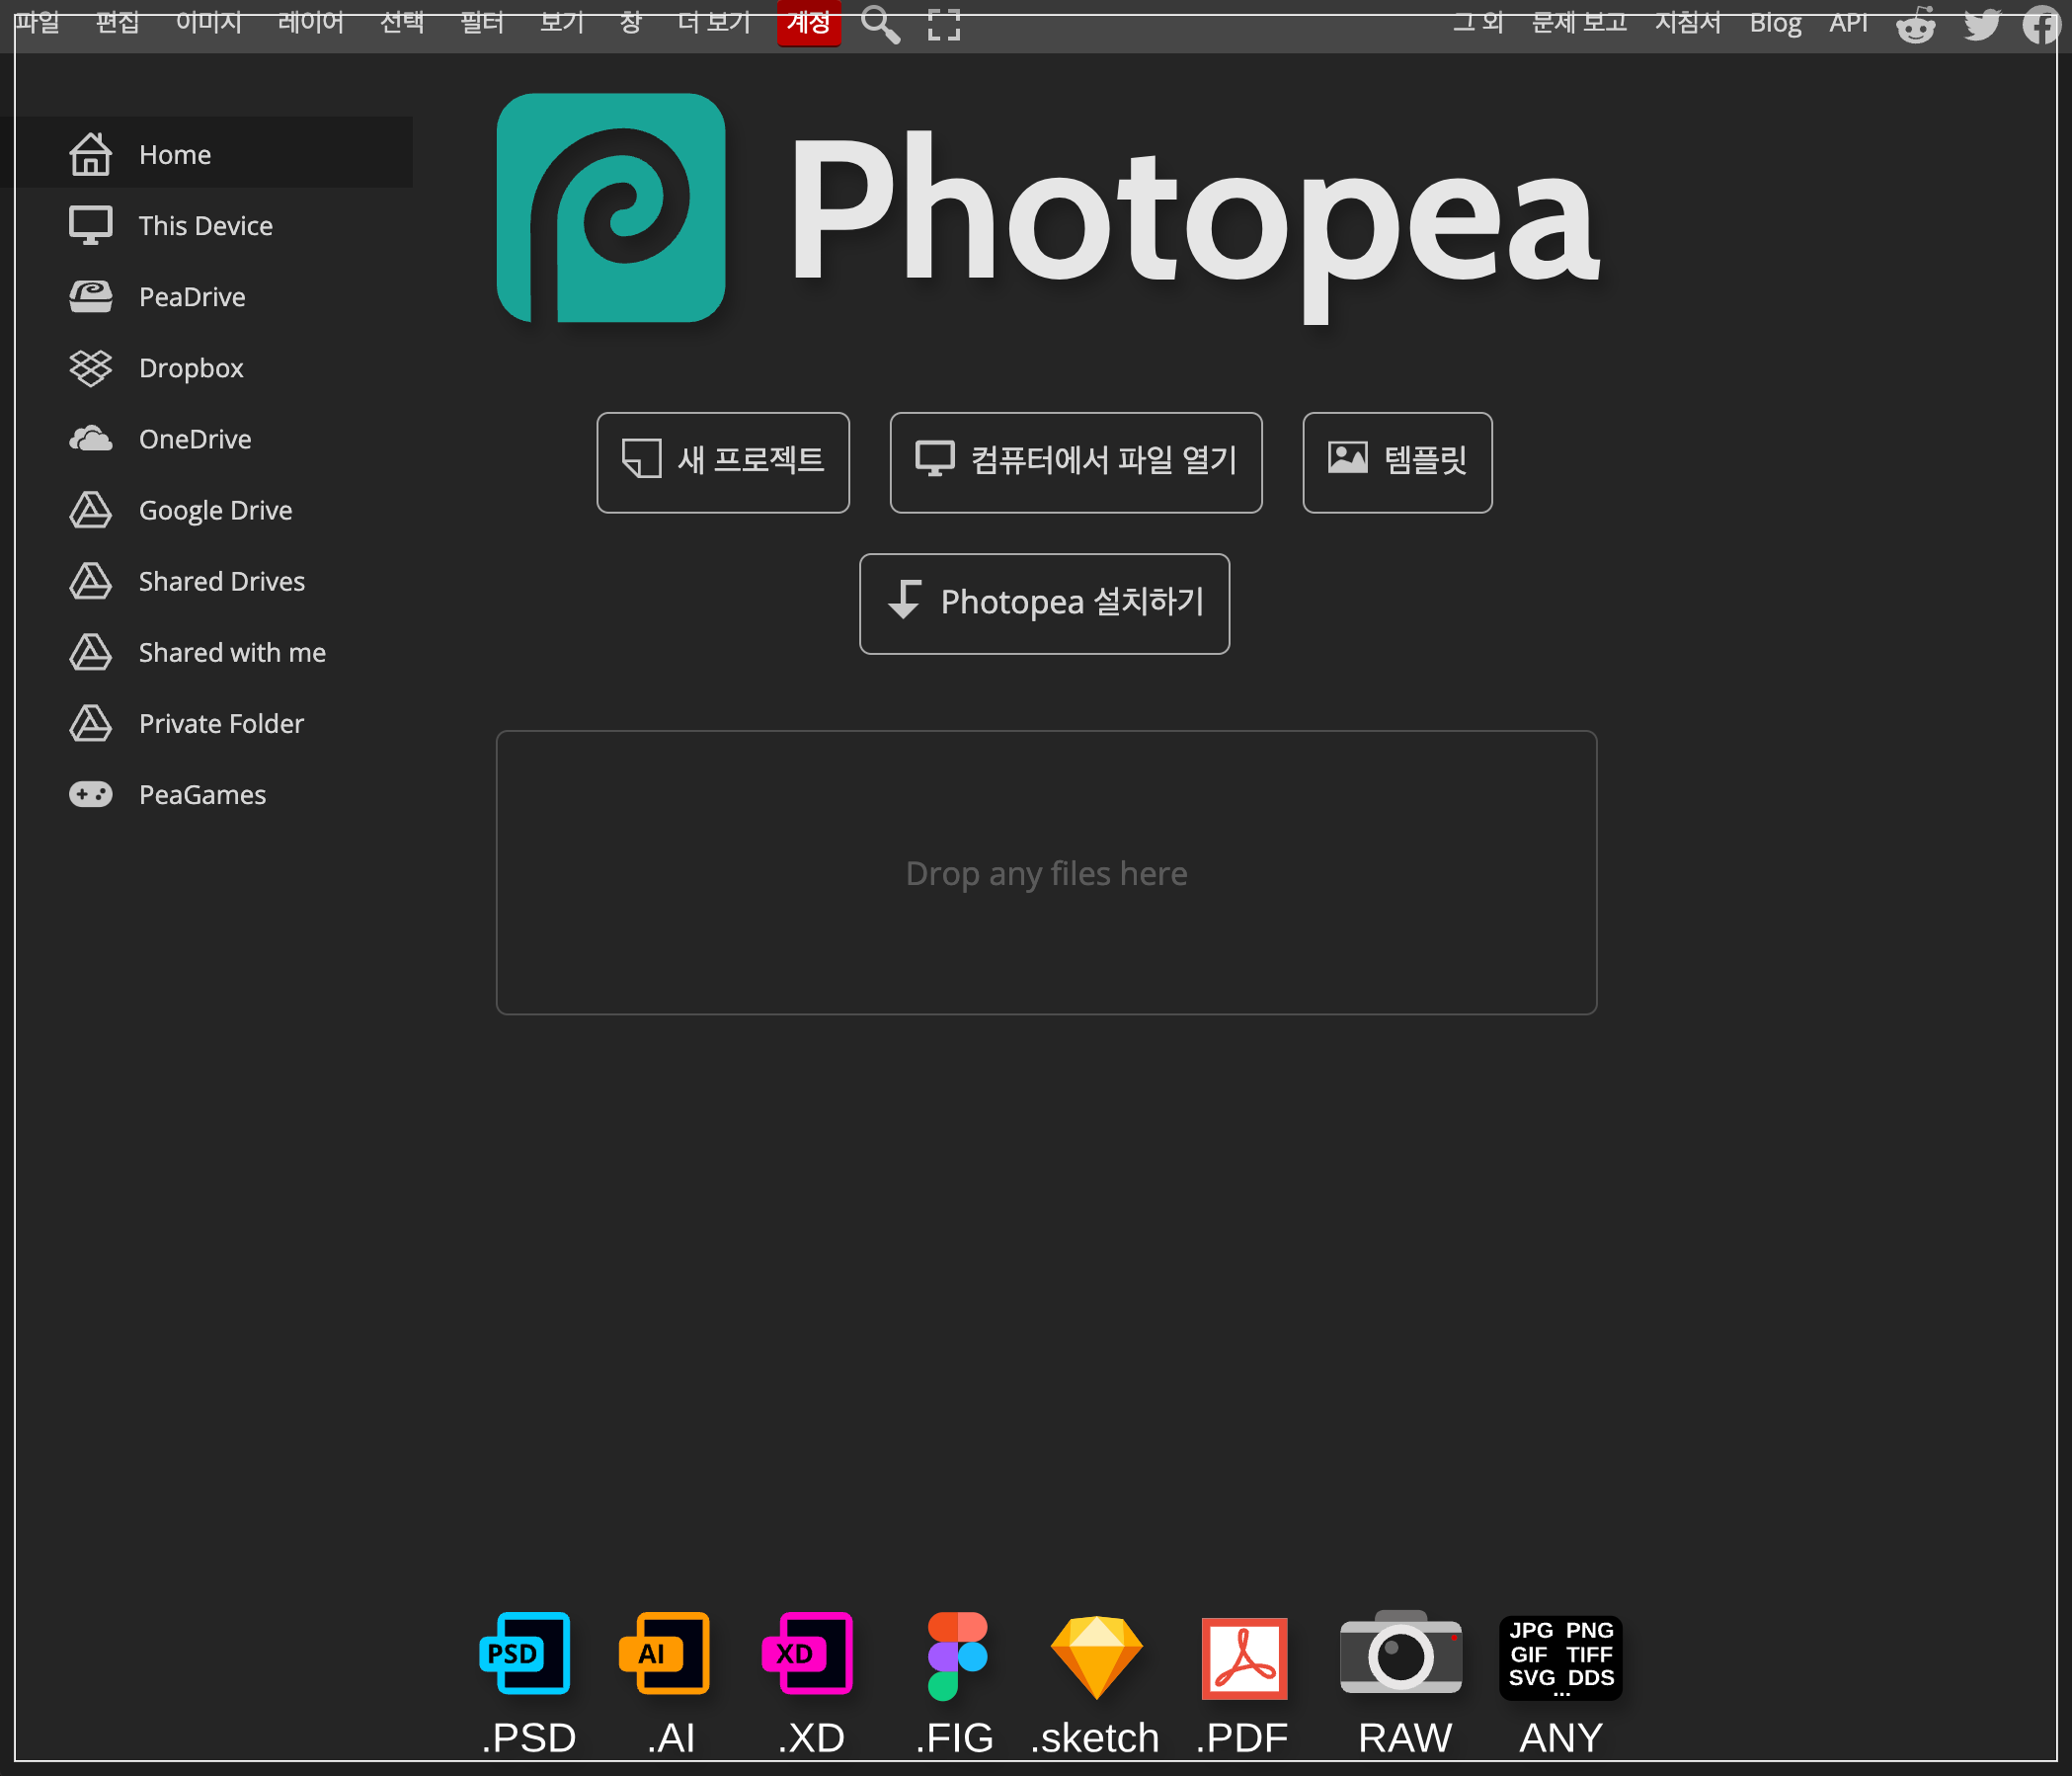Click the search magnifier icon
This screenshot has width=2072, height=1776.
[x=880, y=24]
